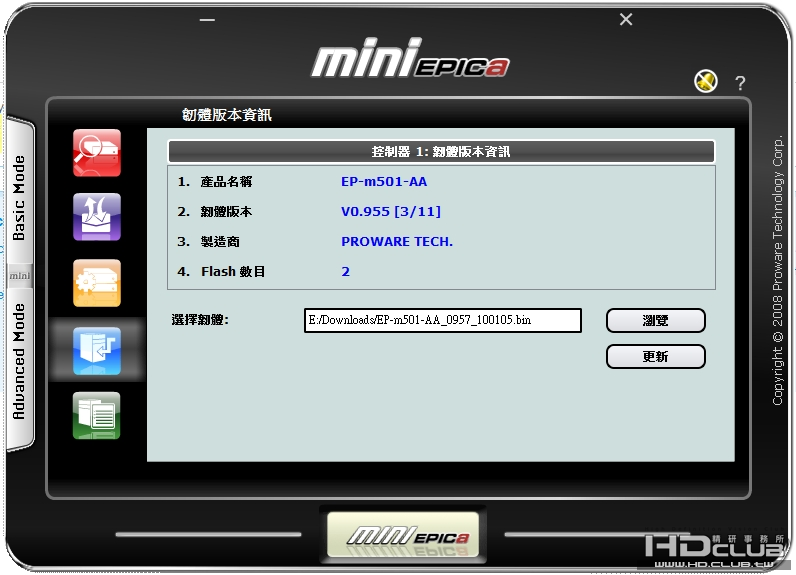Click the miniEPICA button at bottom

tap(403, 535)
